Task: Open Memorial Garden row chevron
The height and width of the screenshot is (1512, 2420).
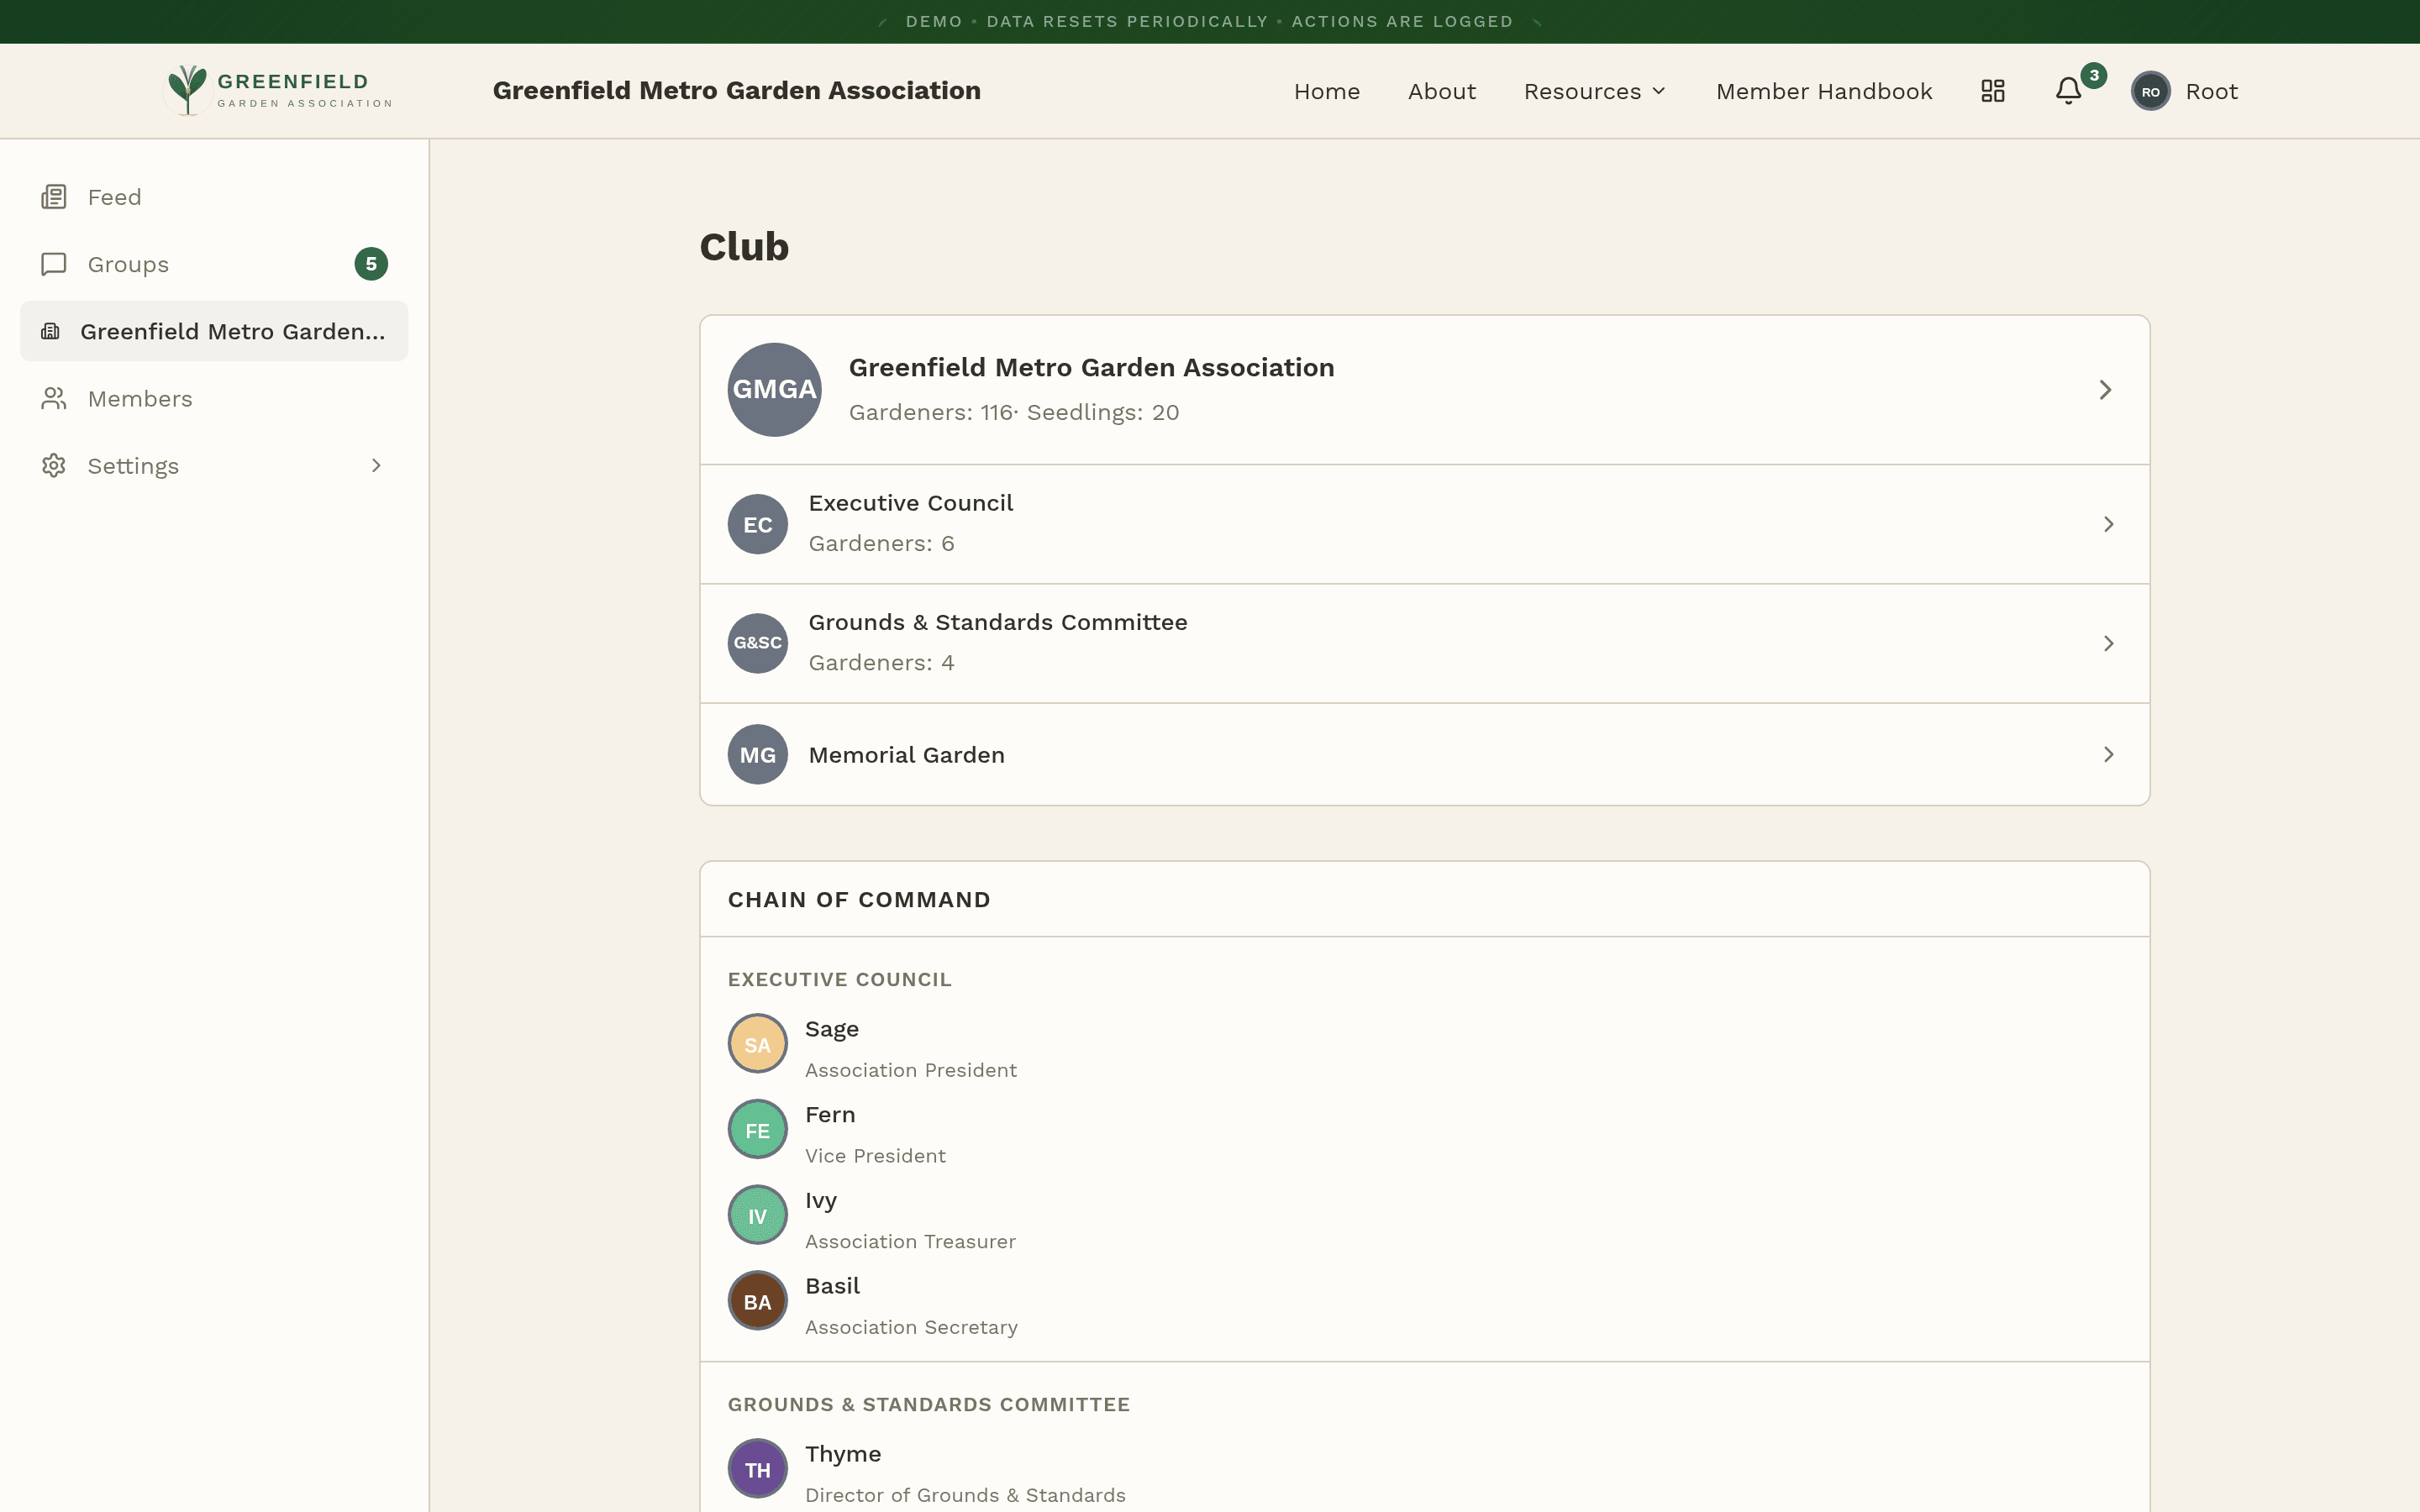Action: 2108,755
